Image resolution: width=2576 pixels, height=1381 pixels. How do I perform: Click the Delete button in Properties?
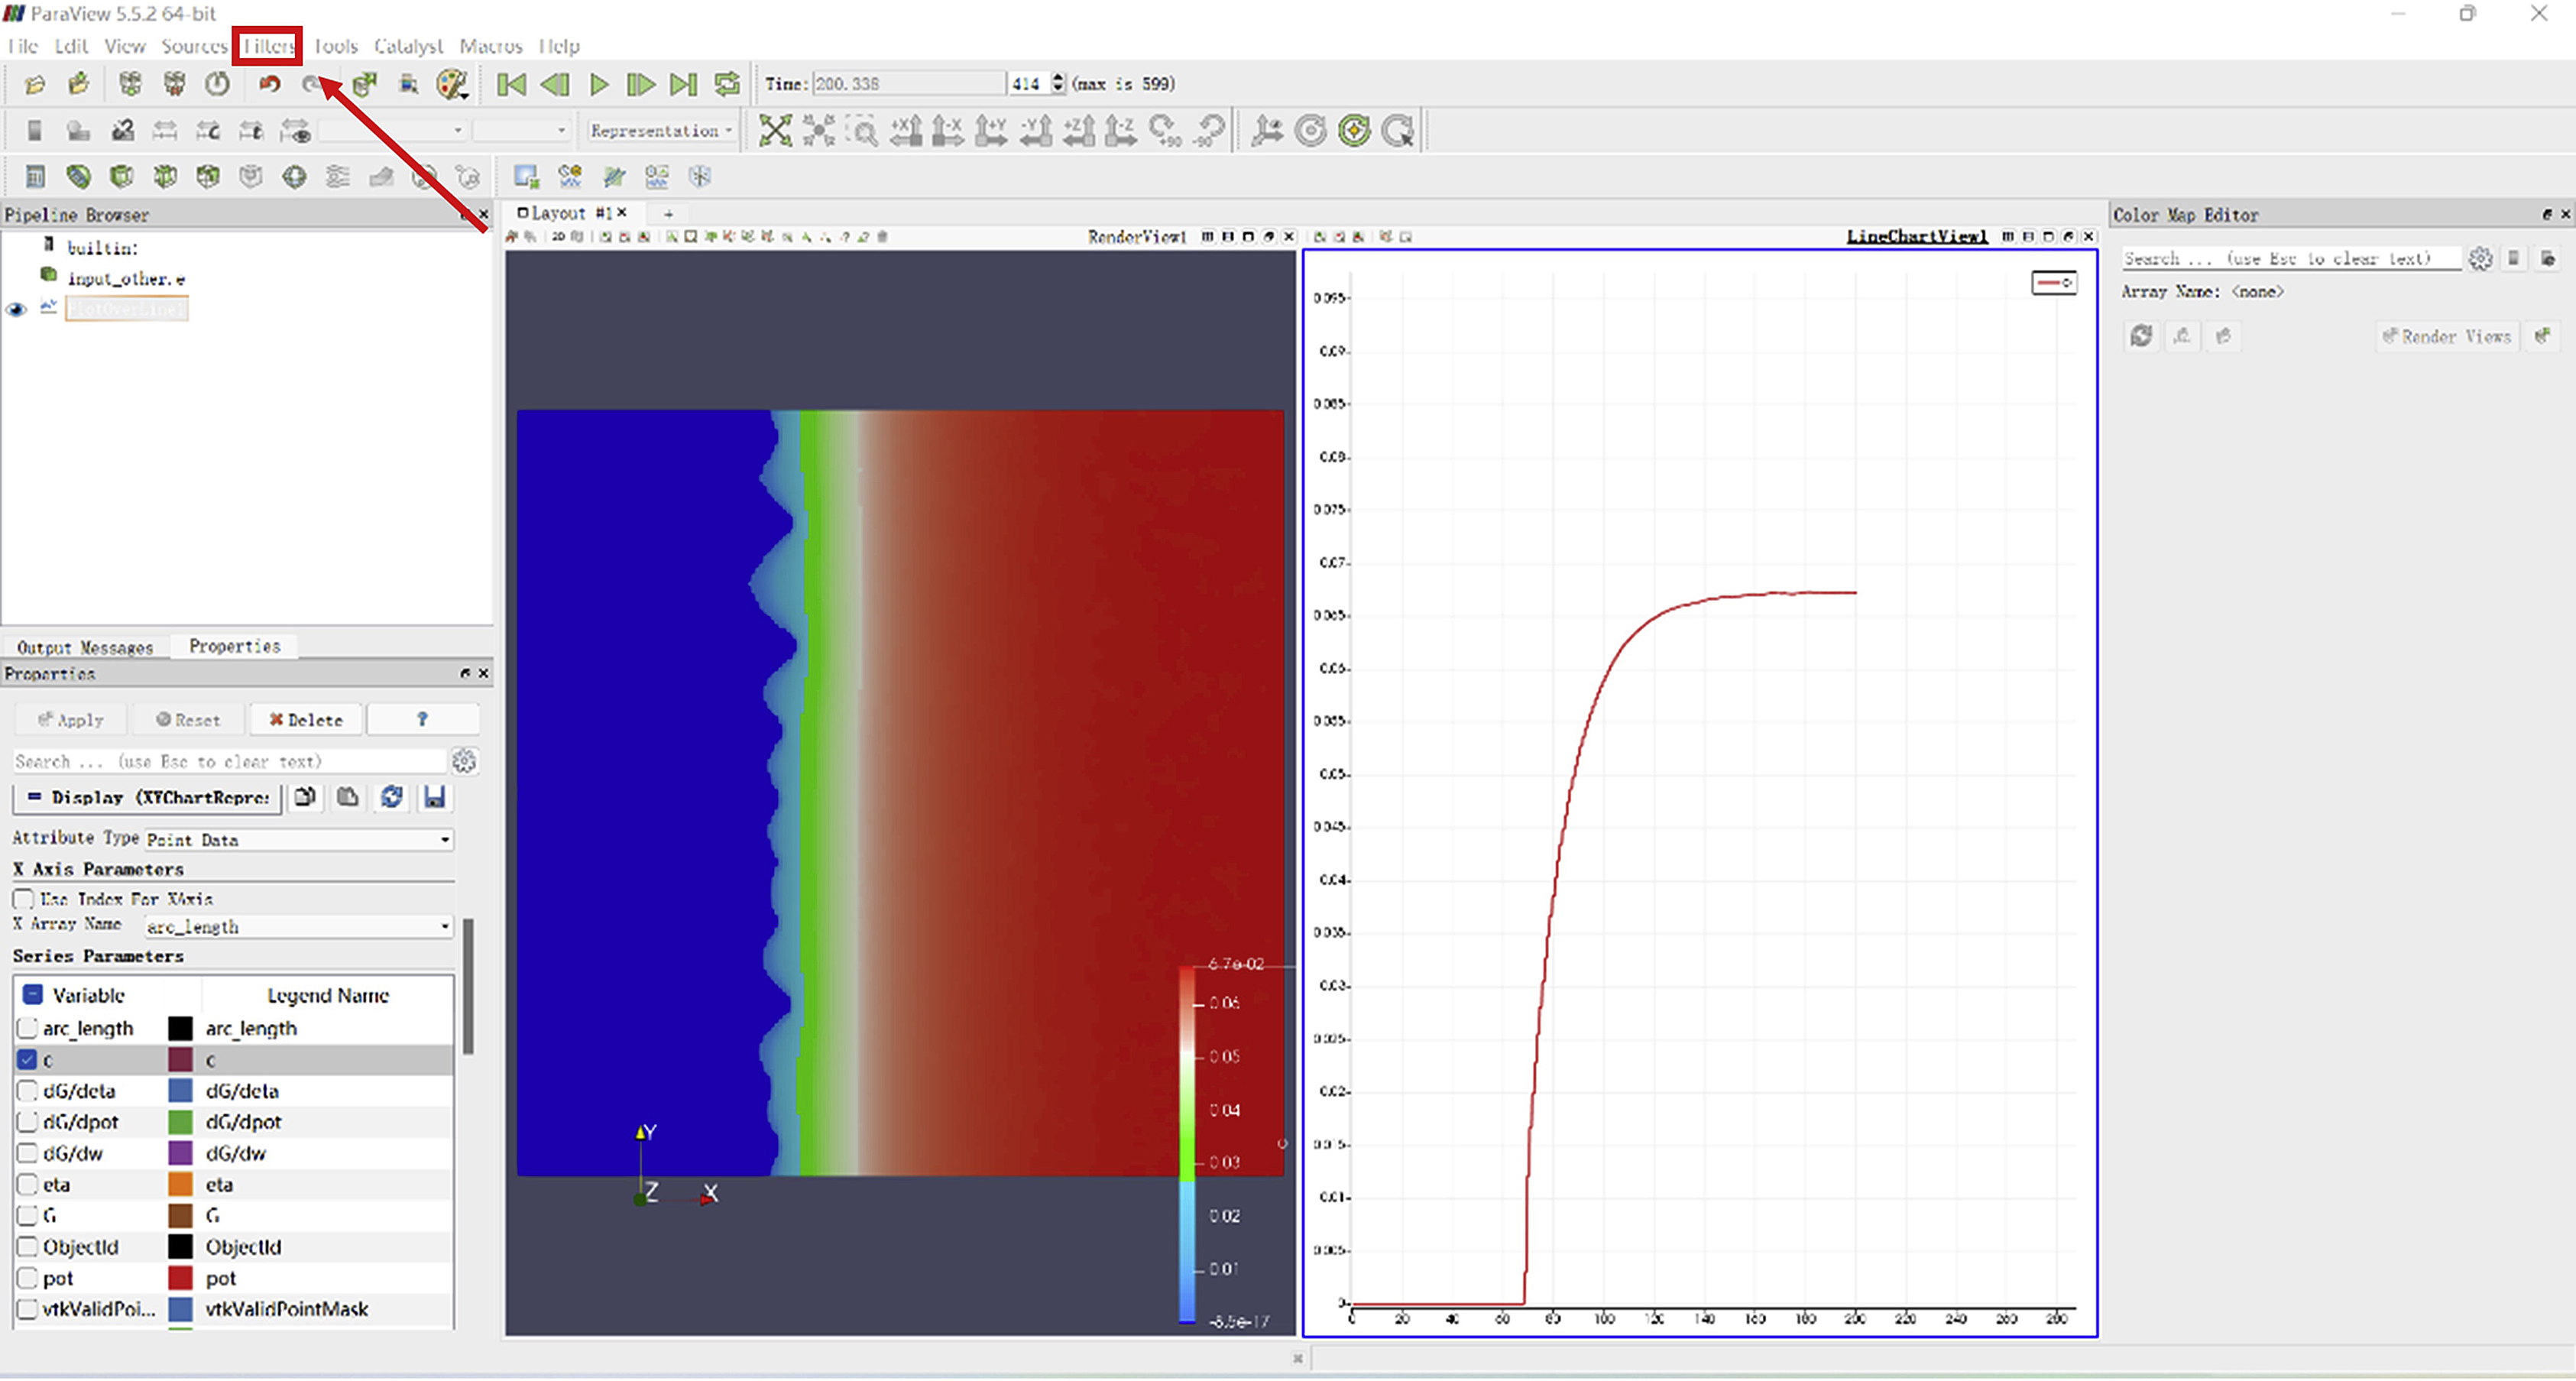click(306, 721)
